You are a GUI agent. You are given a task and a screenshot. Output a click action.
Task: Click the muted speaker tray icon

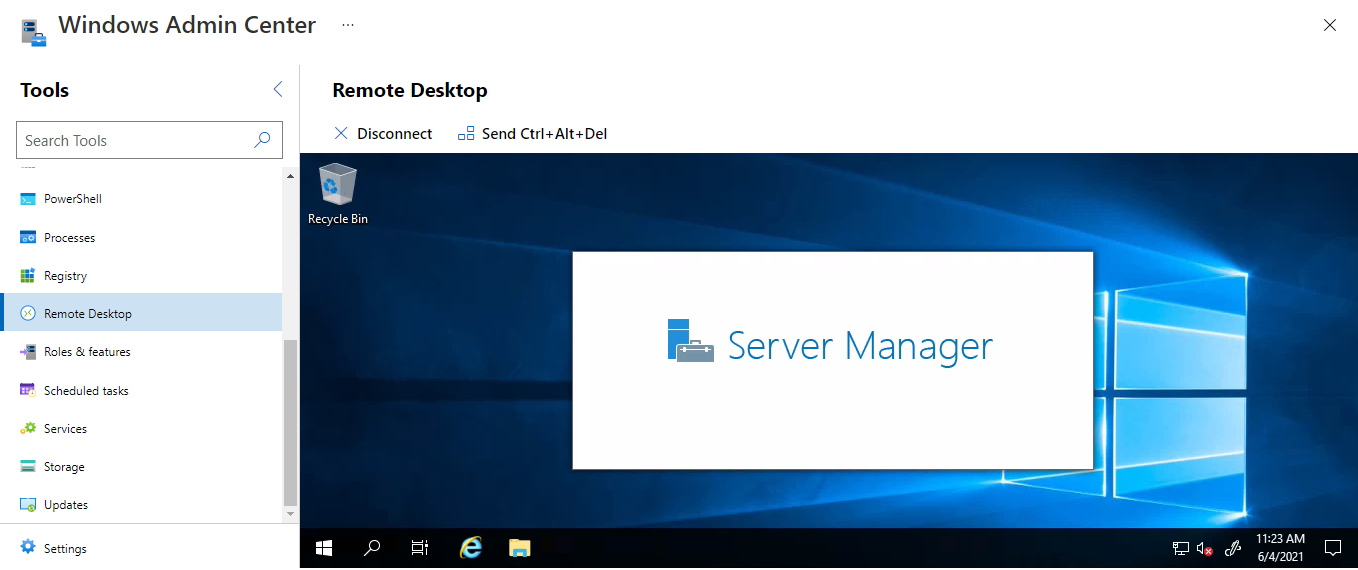[x=1205, y=548]
